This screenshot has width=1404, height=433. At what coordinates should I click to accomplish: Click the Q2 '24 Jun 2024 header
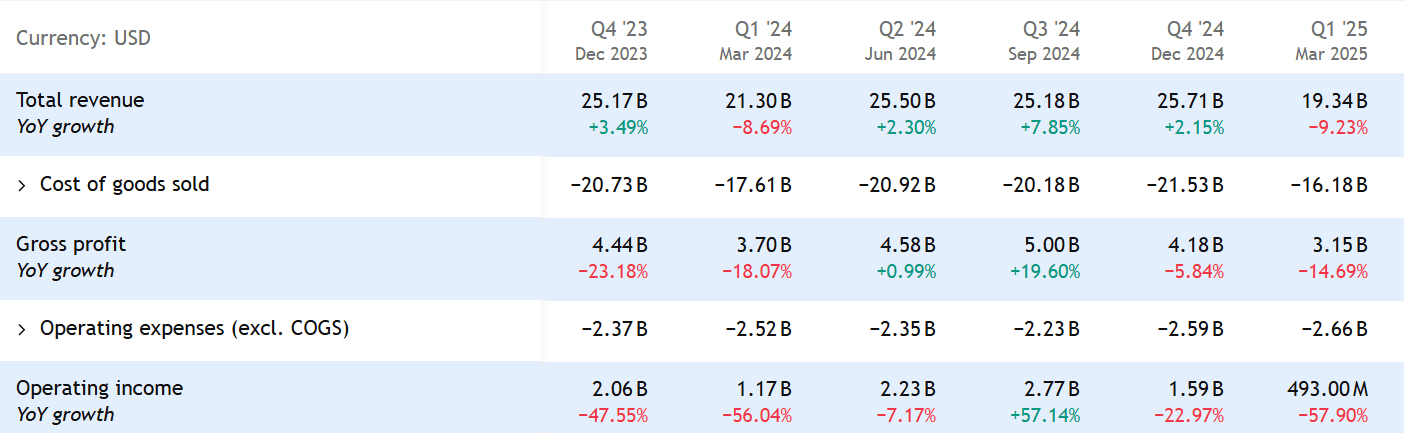(x=900, y=40)
